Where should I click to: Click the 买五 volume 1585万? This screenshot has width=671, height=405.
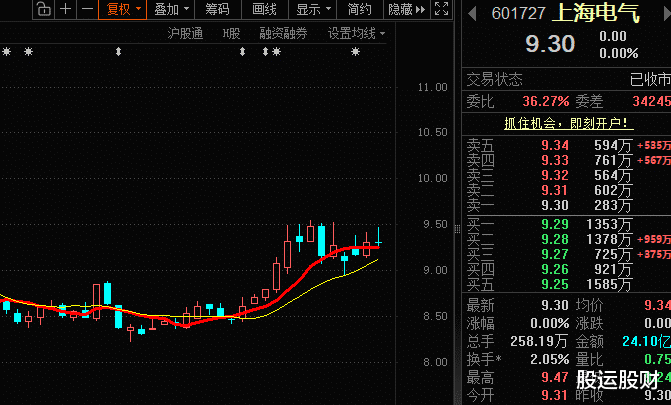click(609, 284)
